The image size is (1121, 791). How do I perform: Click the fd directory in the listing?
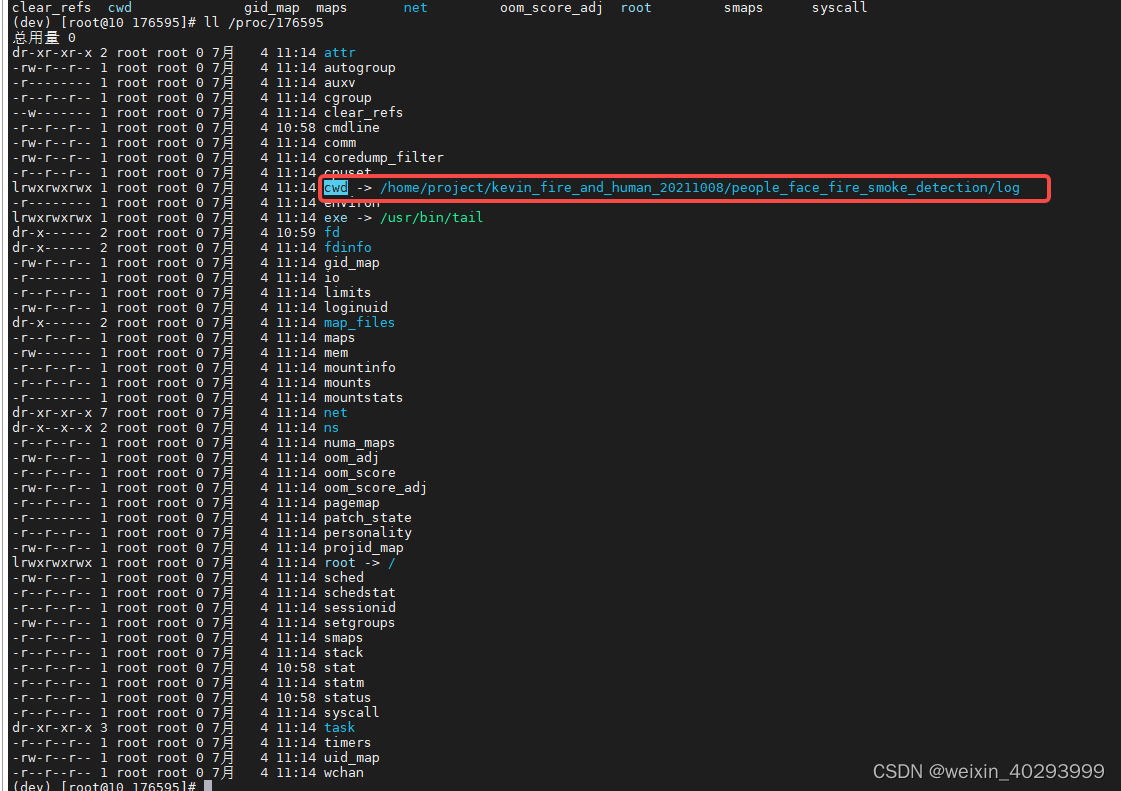point(332,232)
